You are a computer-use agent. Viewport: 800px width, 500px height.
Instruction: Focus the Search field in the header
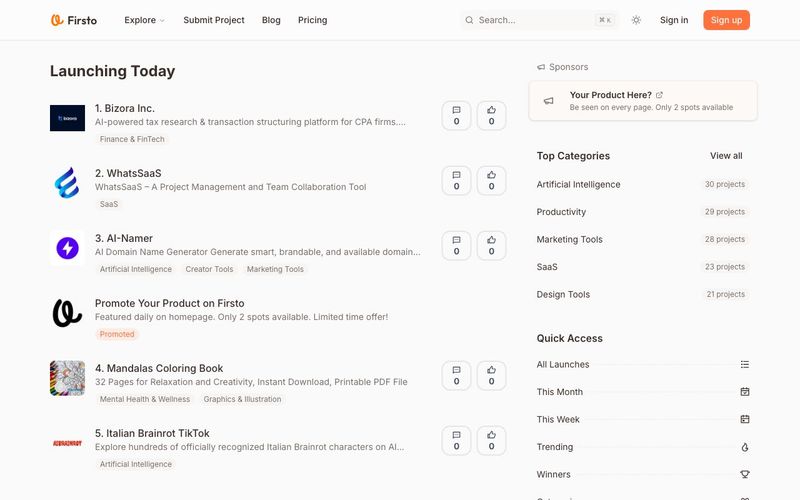tap(539, 20)
